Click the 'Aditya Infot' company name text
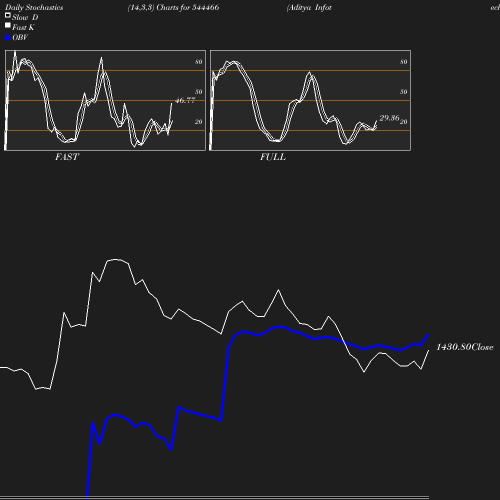Image resolution: width=500 pixels, height=500 pixels. [309, 8]
